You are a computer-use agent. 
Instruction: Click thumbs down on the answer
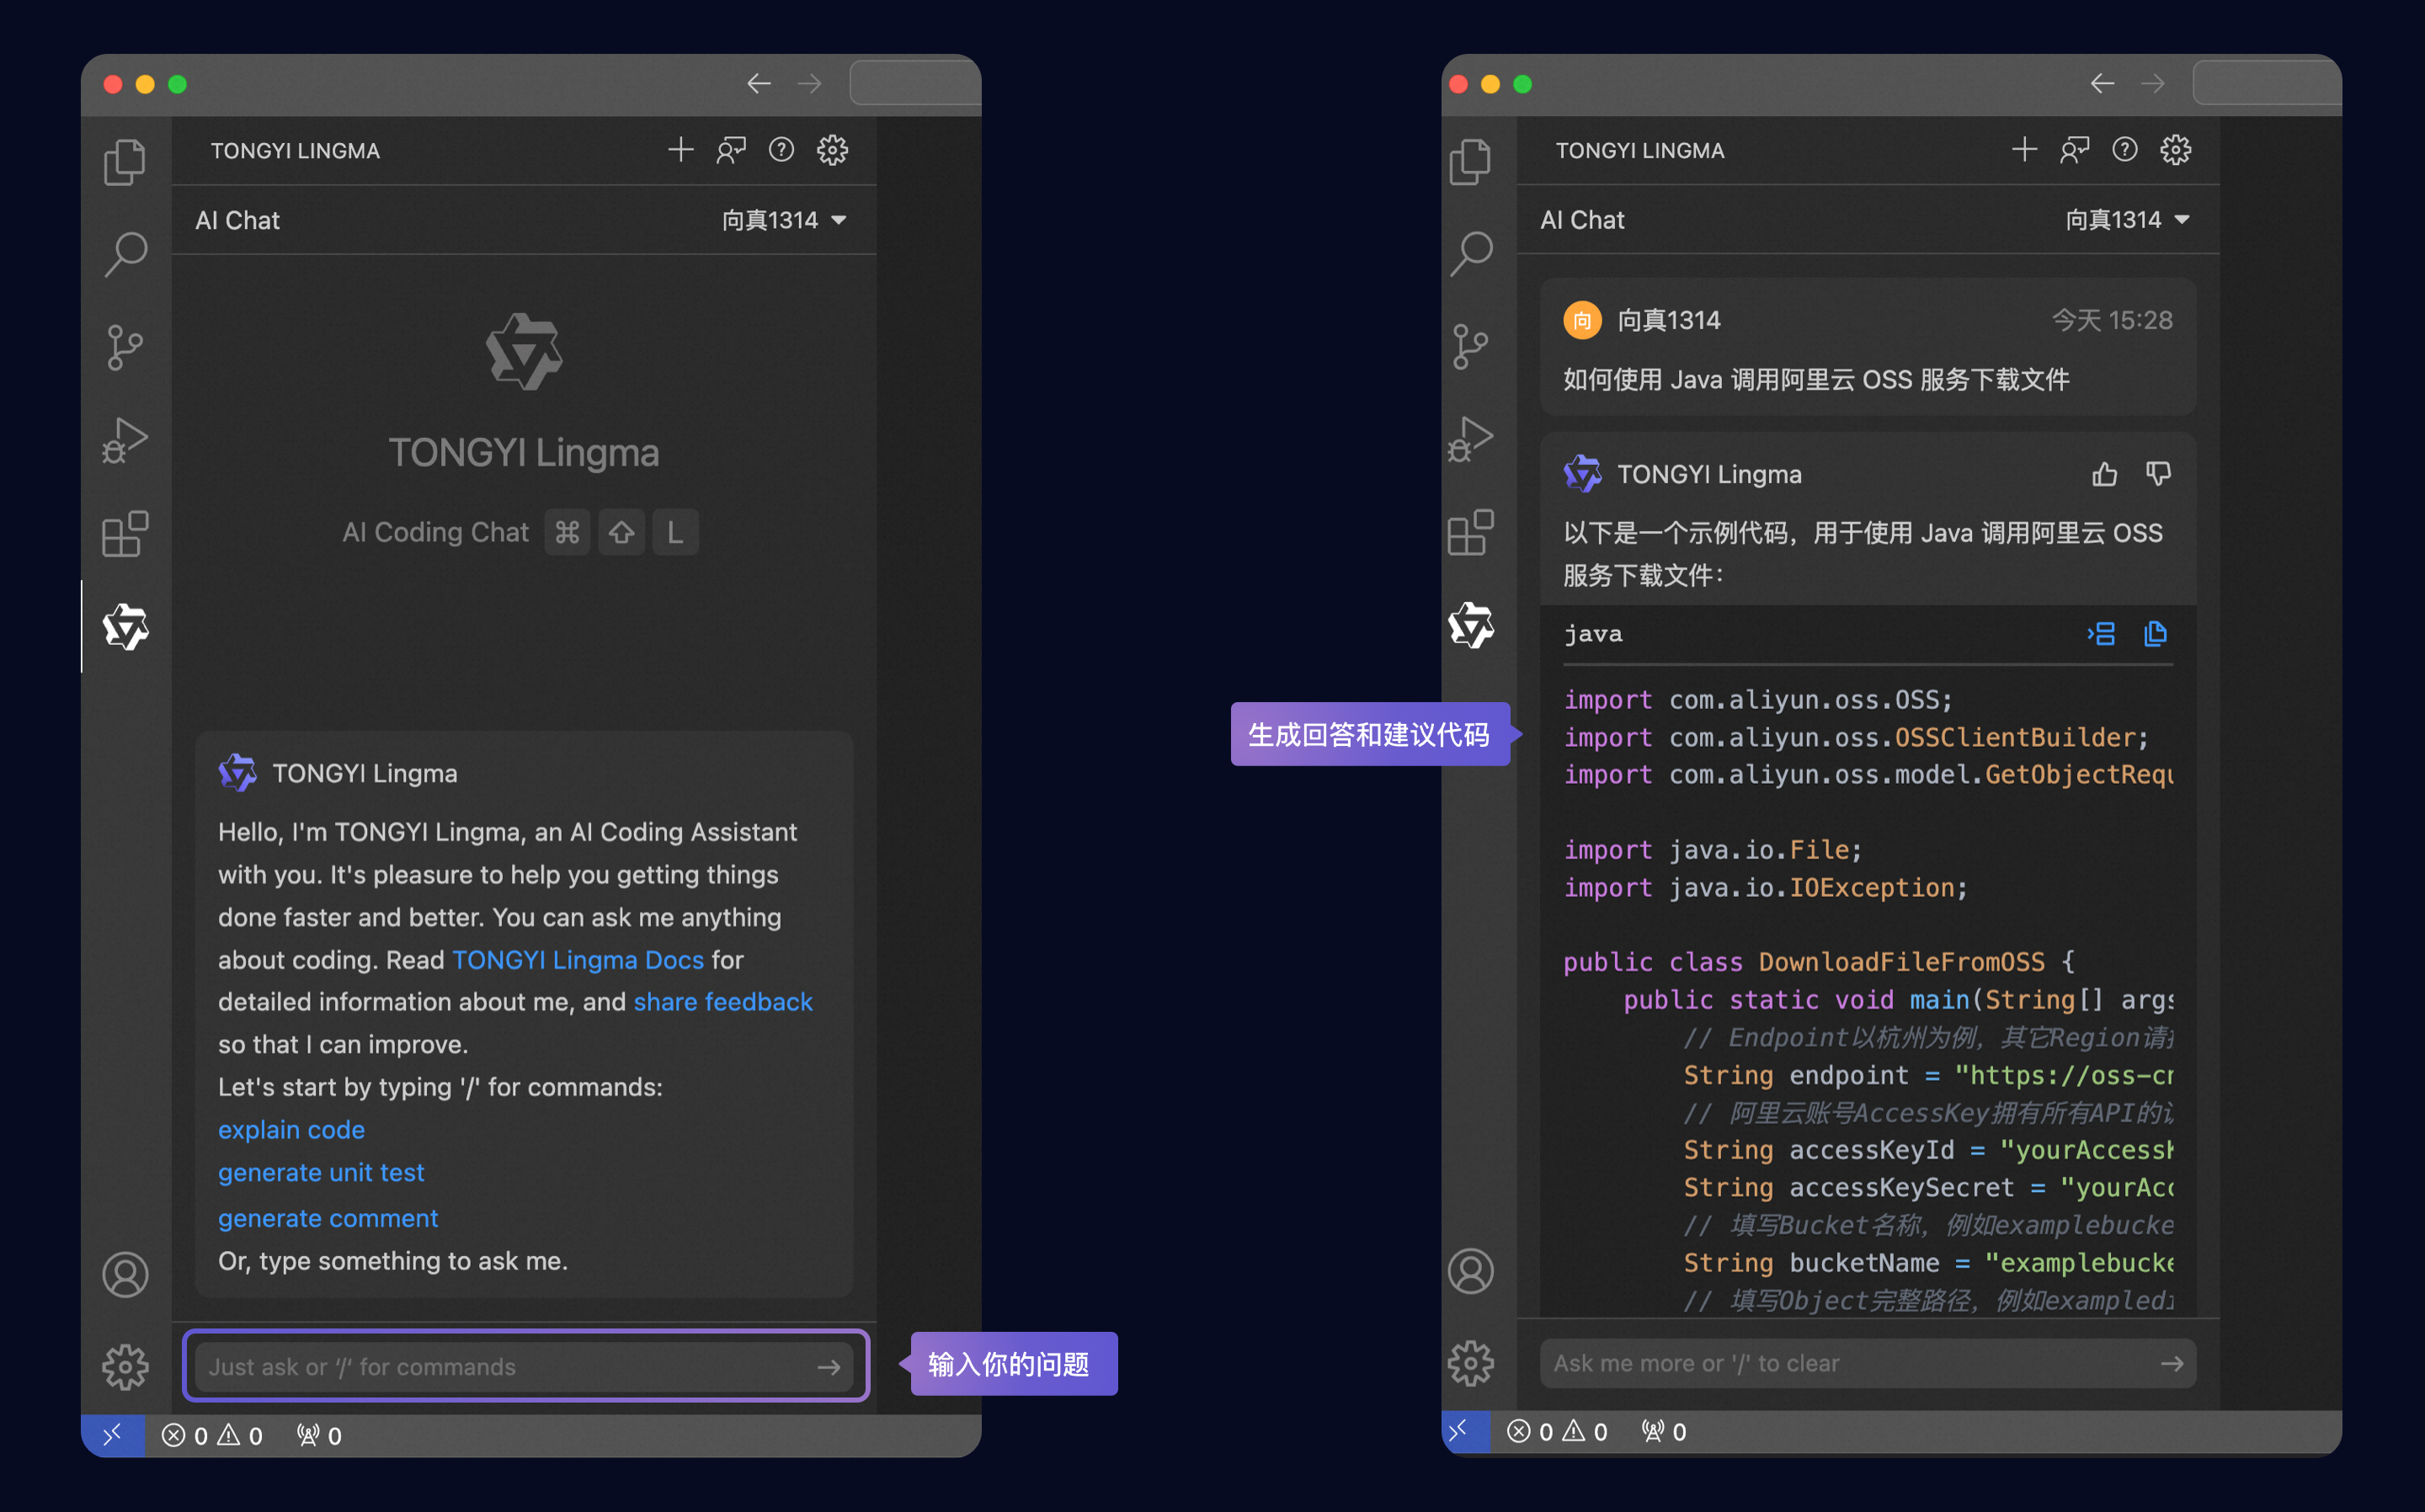point(2158,474)
